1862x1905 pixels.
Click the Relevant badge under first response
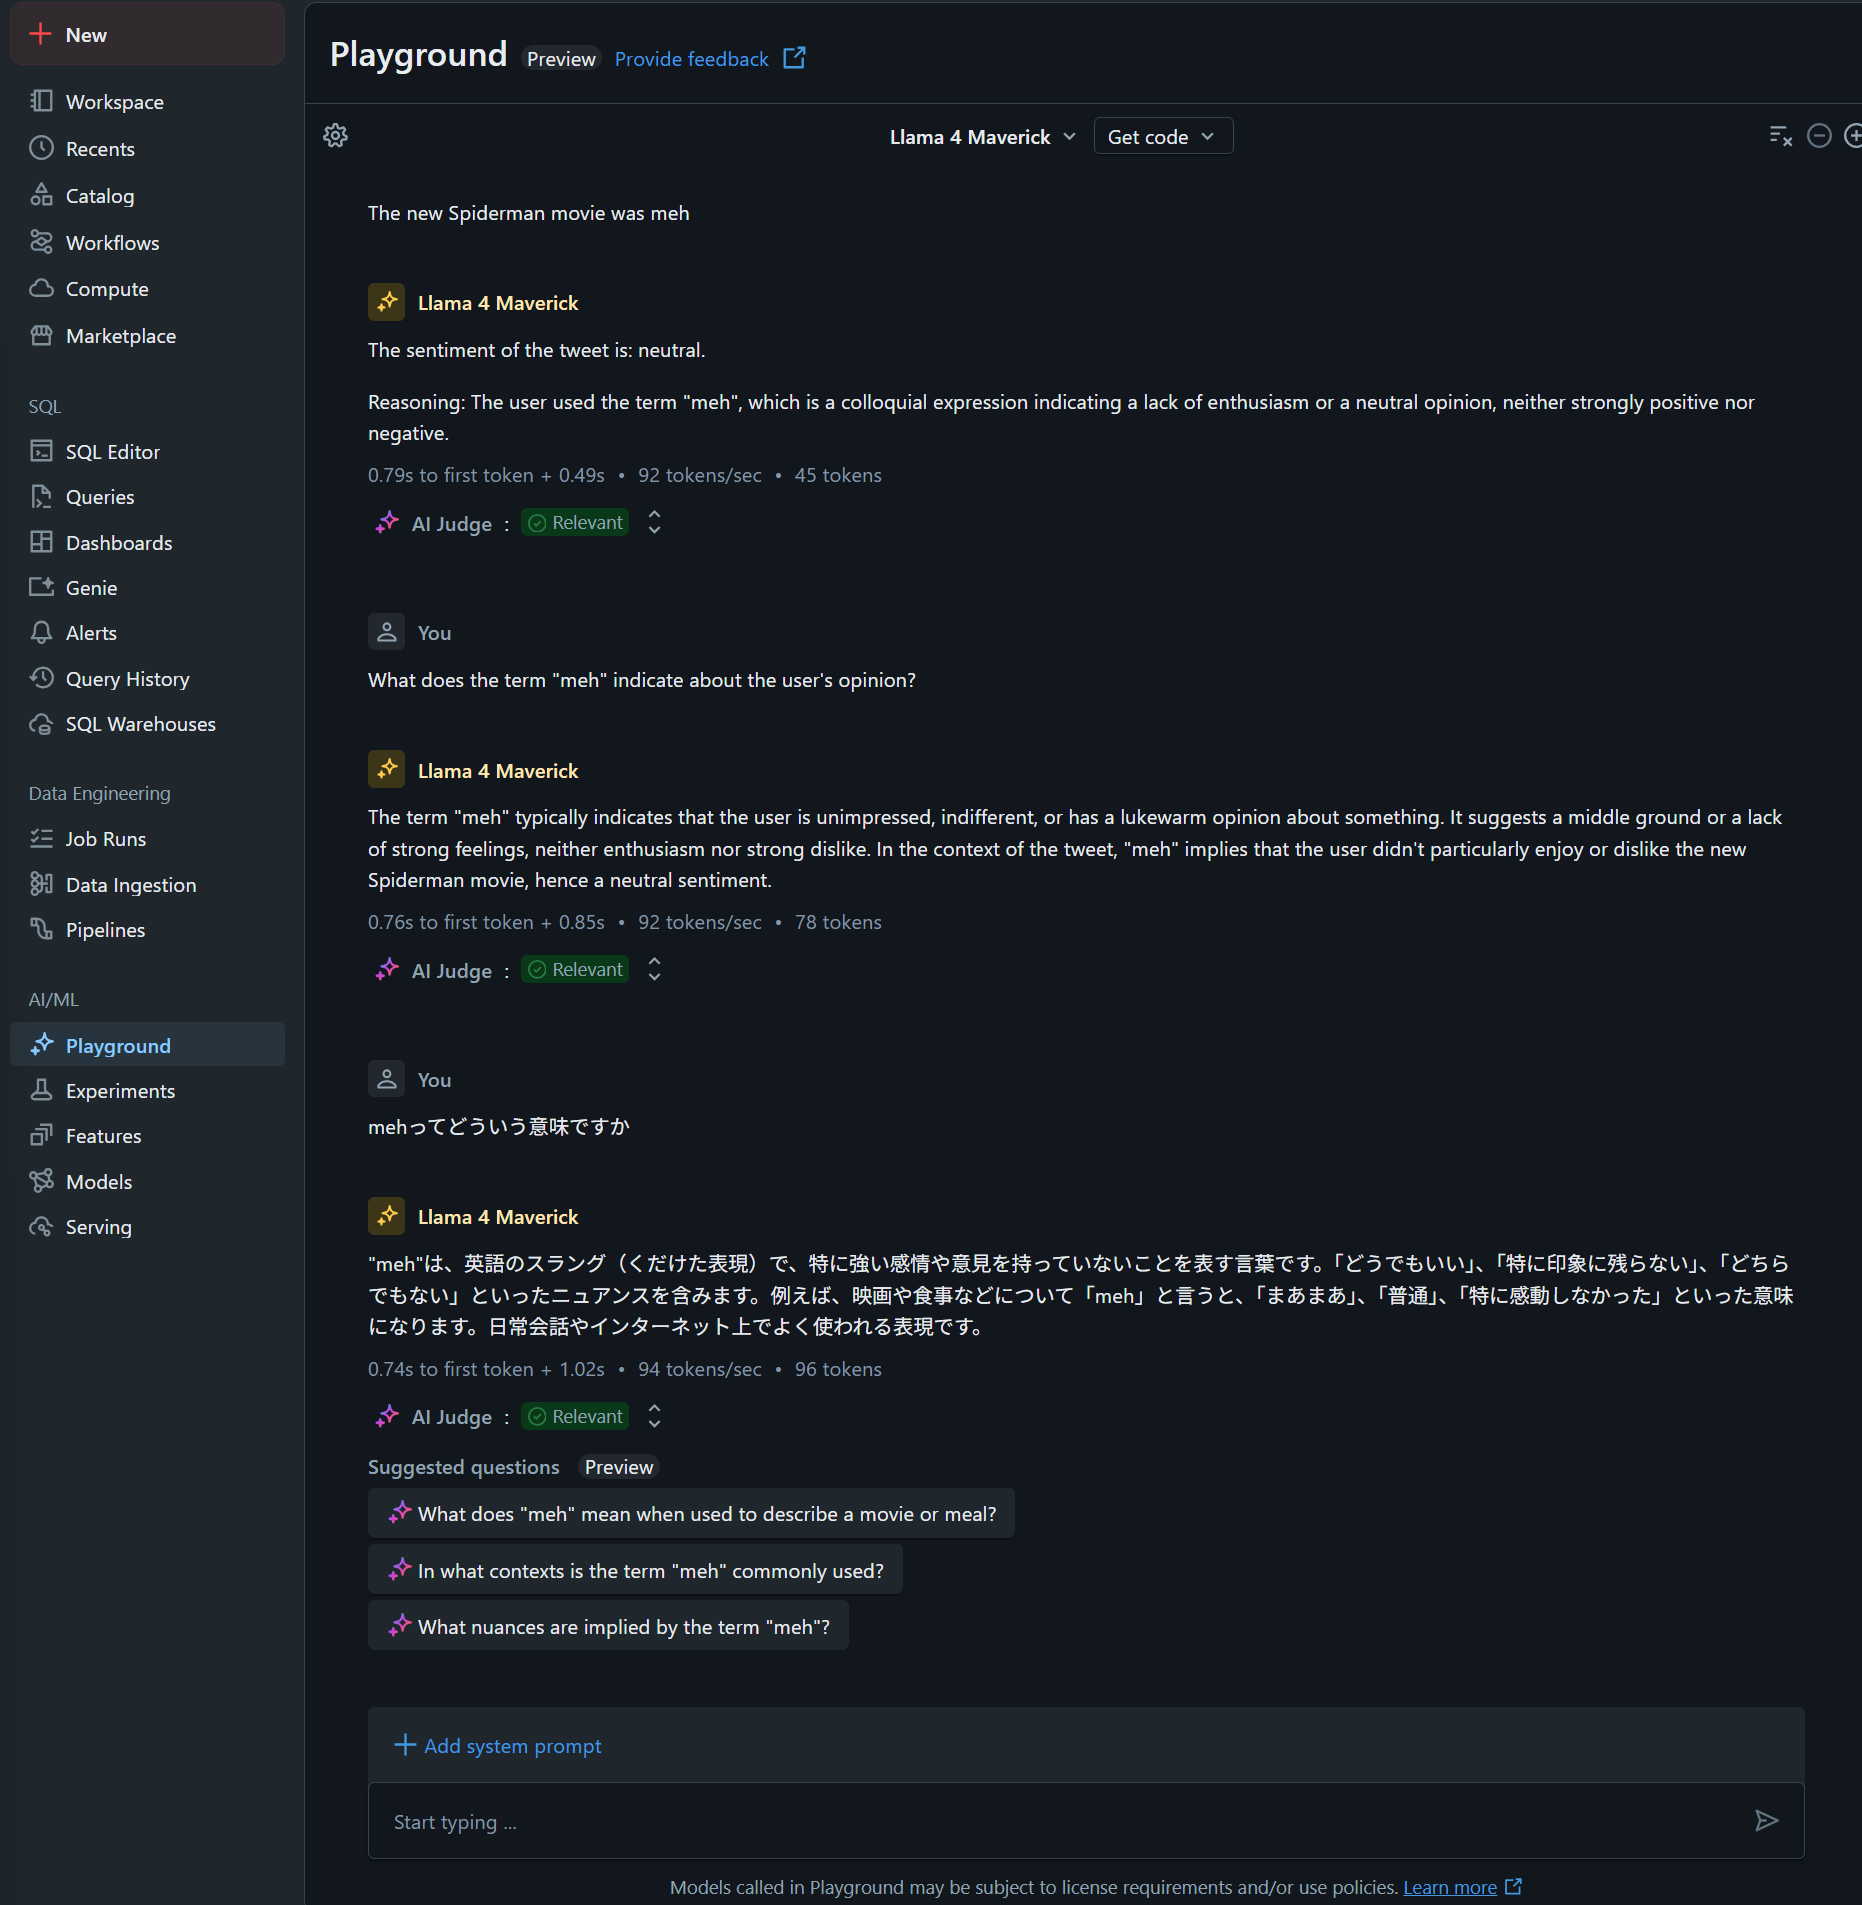click(575, 523)
